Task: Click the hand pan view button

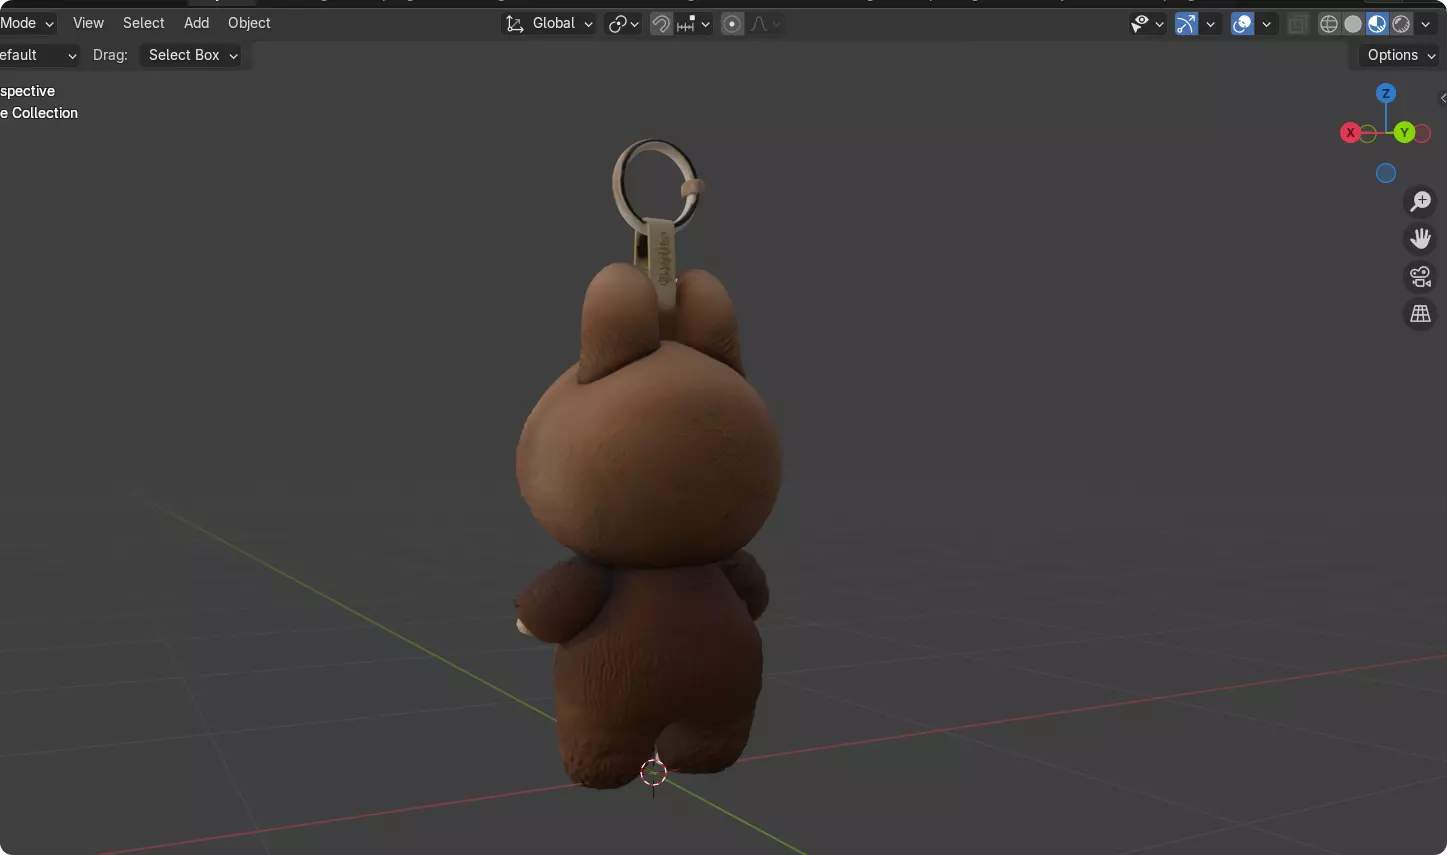Action: [x=1420, y=239]
